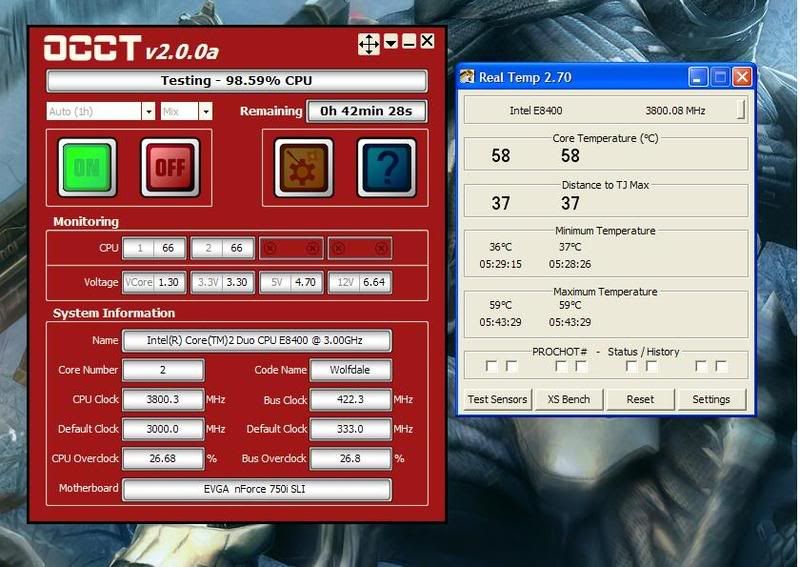Click the CPU core 2 temperature box
Image resolution: width=800 pixels, height=567 pixels.
222,248
